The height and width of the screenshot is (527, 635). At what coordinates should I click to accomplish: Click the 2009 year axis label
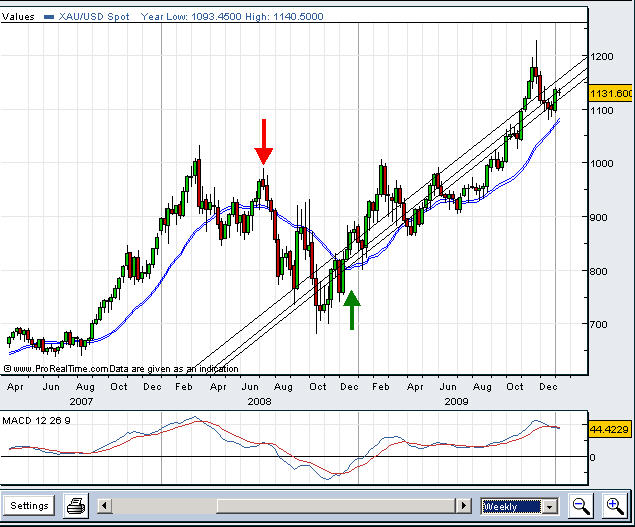point(456,401)
